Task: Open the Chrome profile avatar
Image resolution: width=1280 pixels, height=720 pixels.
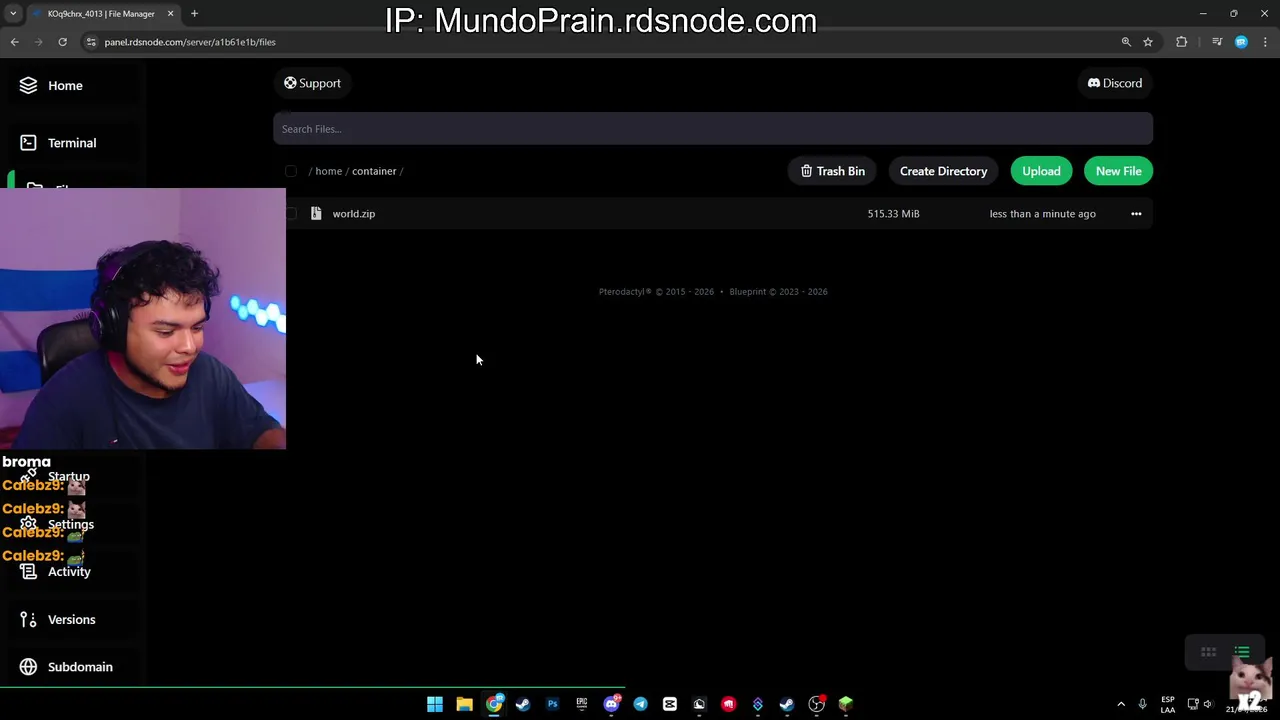Action: 1241,42
